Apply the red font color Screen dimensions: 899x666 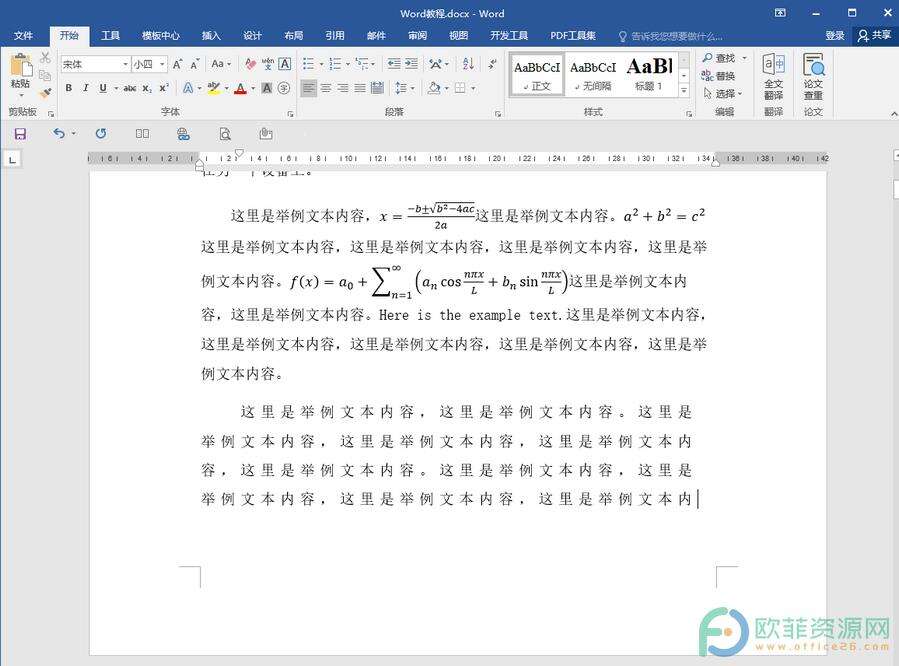240,88
